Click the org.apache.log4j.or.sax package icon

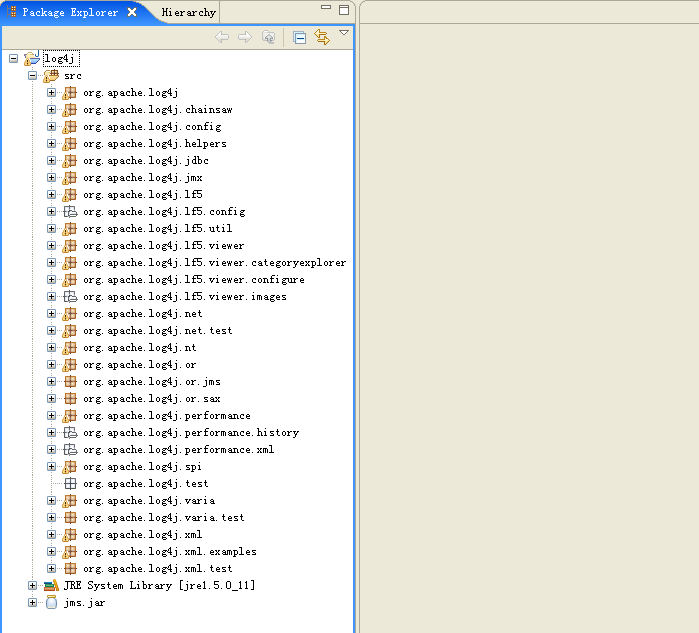(70, 399)
